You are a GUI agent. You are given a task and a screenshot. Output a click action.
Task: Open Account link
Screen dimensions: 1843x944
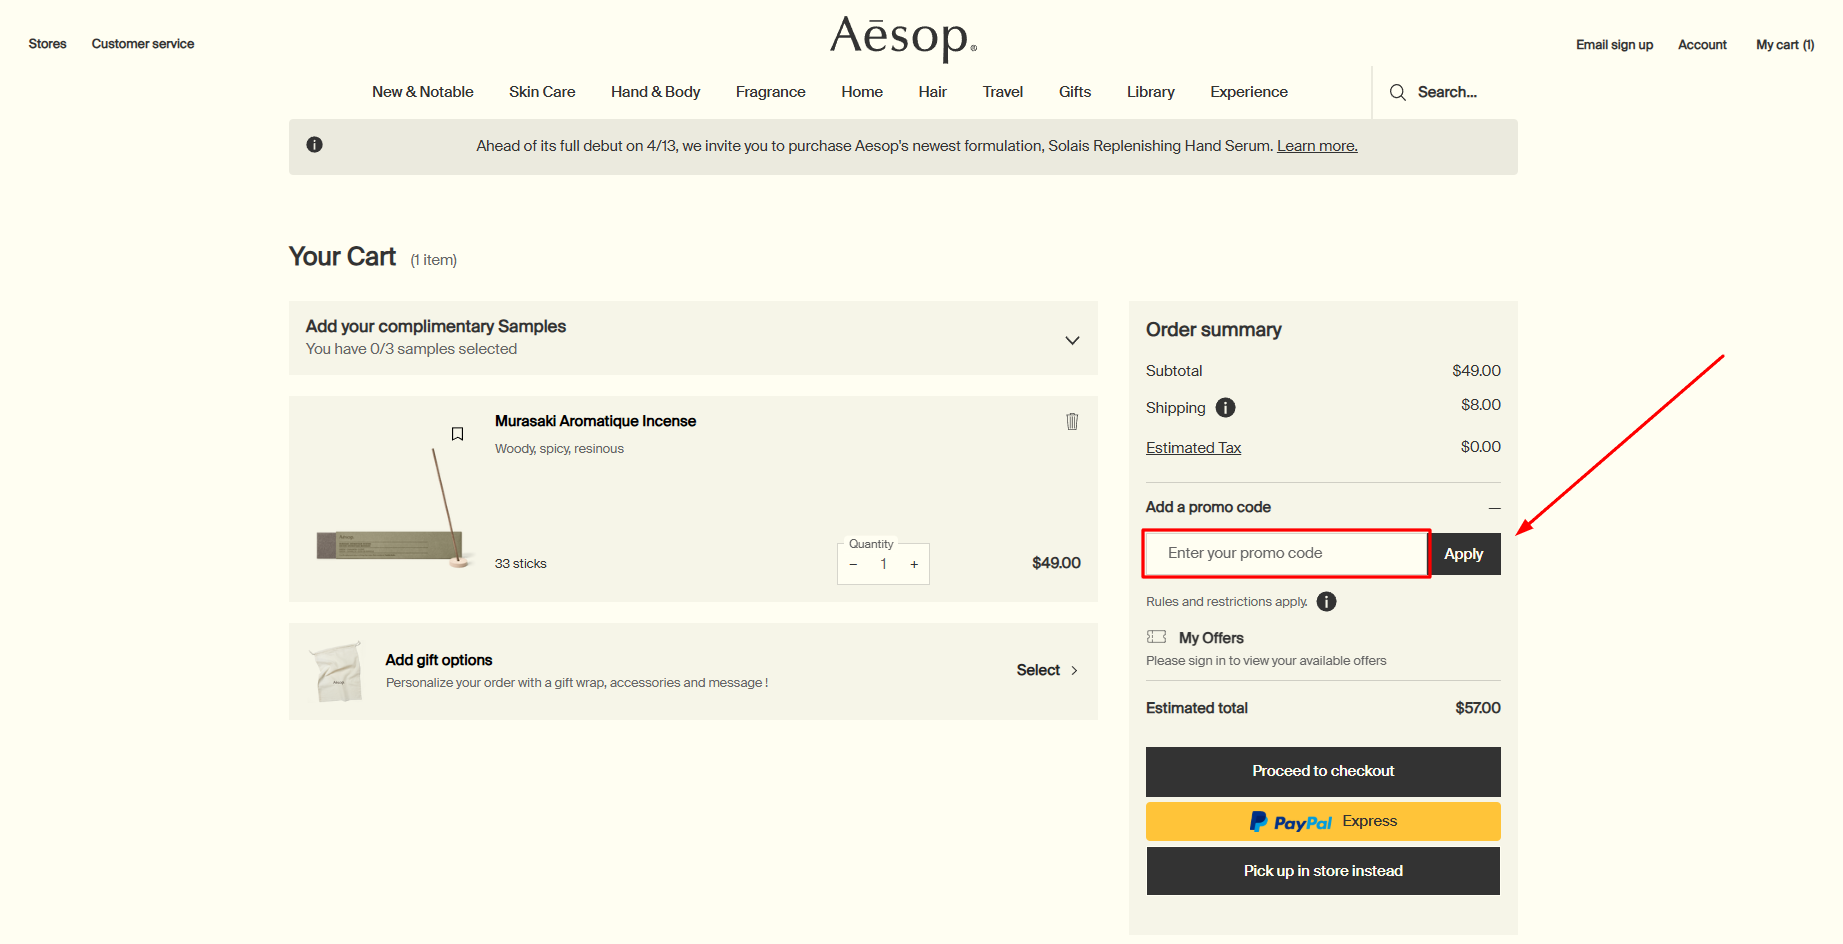pyautogui.click(x=1702, y=45)
